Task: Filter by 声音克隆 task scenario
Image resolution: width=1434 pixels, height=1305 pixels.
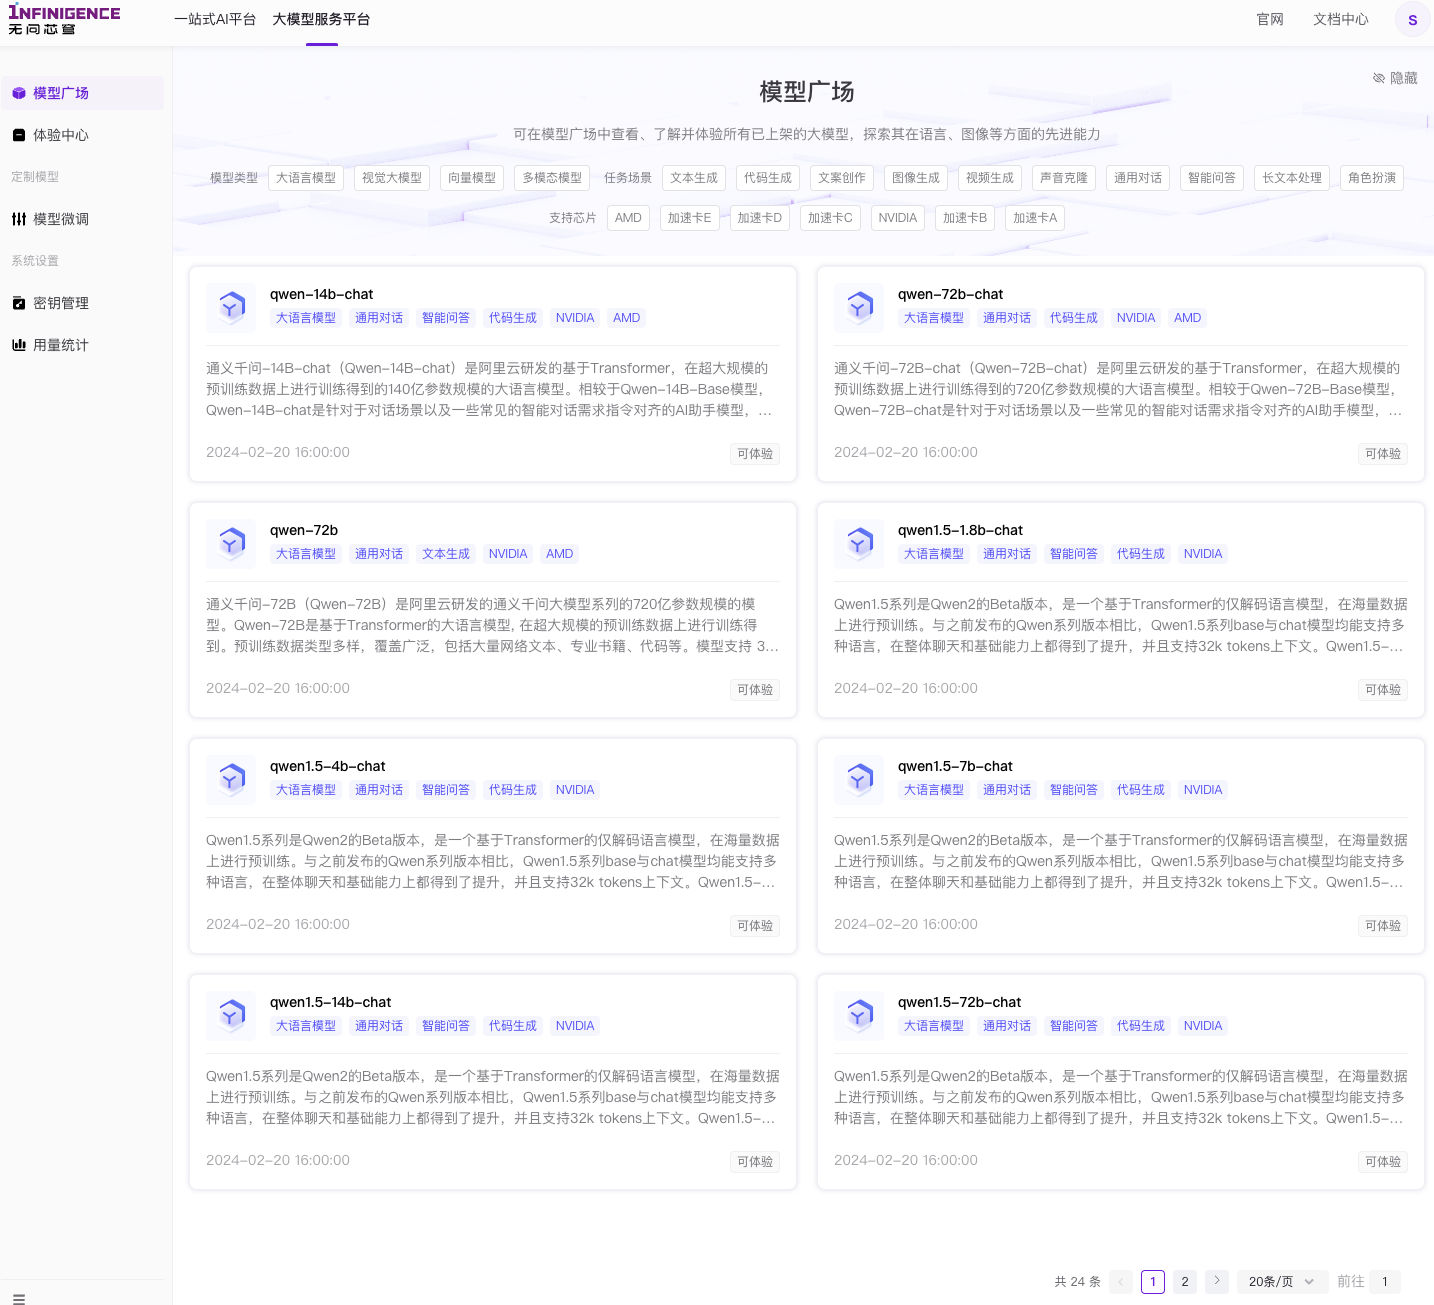Action: [x=1064, y=178]
